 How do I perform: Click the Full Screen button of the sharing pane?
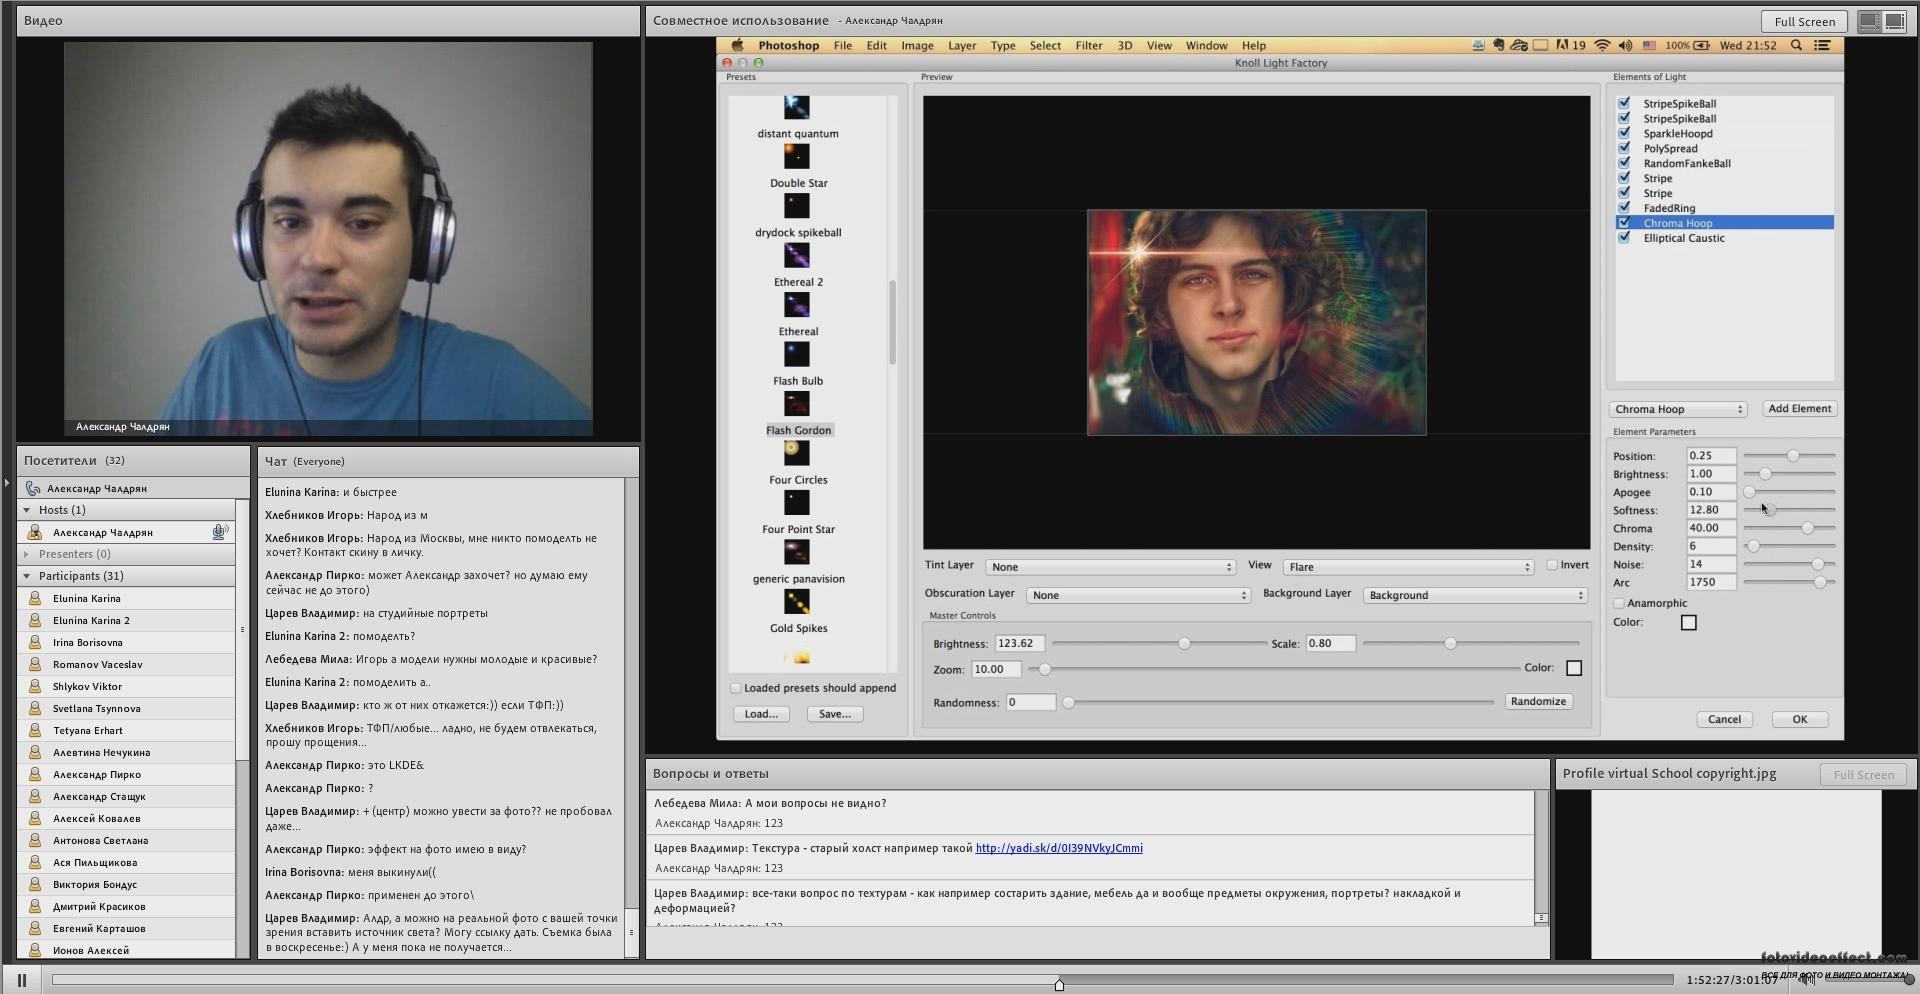1804,21
